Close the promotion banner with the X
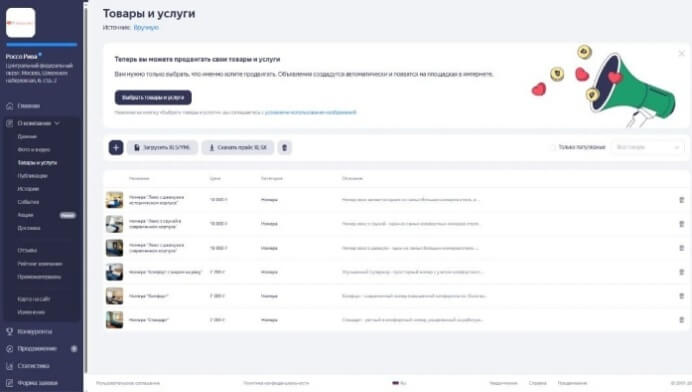Screen dimensions: 692x392 click(681, 53)
